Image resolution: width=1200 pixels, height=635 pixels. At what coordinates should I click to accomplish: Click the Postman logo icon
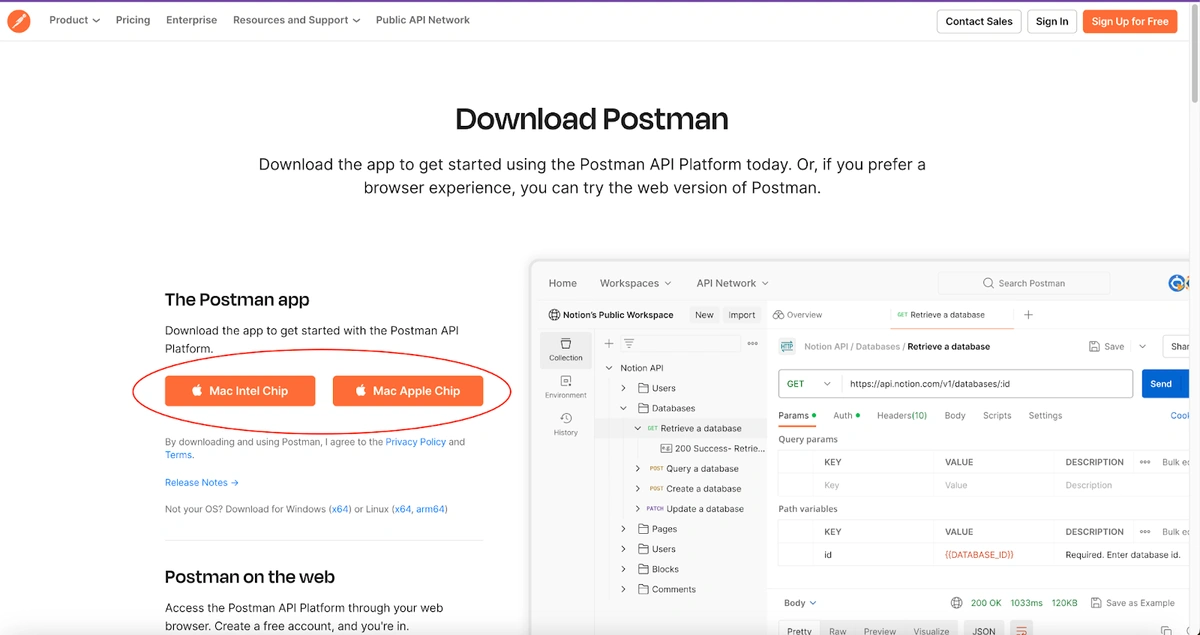pyautogui.click(x=19, y=20)
